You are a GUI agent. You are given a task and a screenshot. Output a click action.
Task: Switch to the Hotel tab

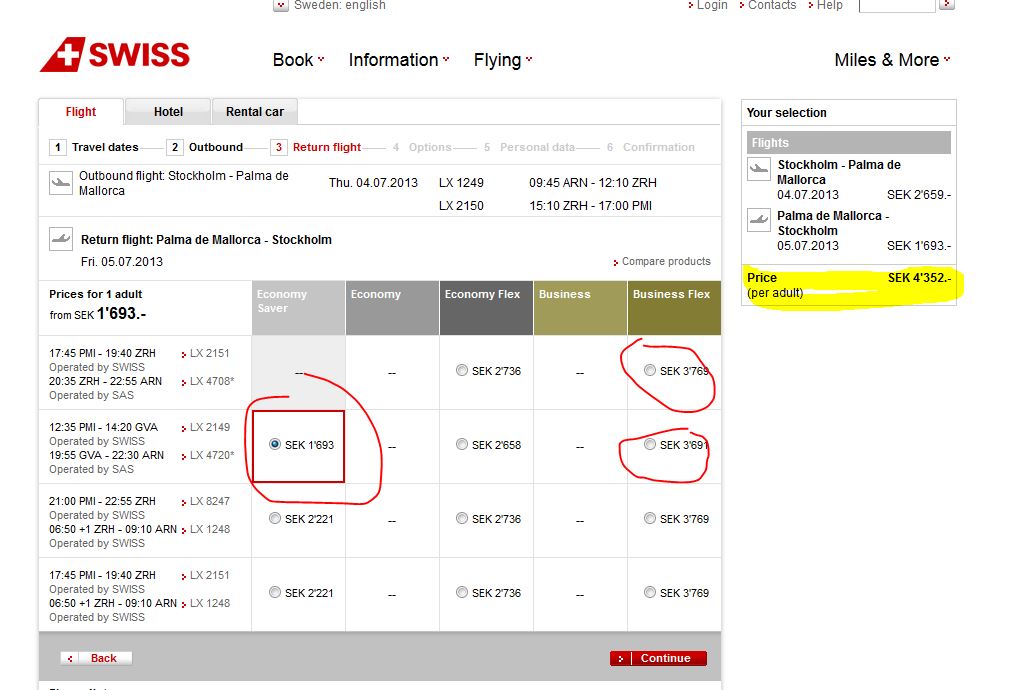168,112
